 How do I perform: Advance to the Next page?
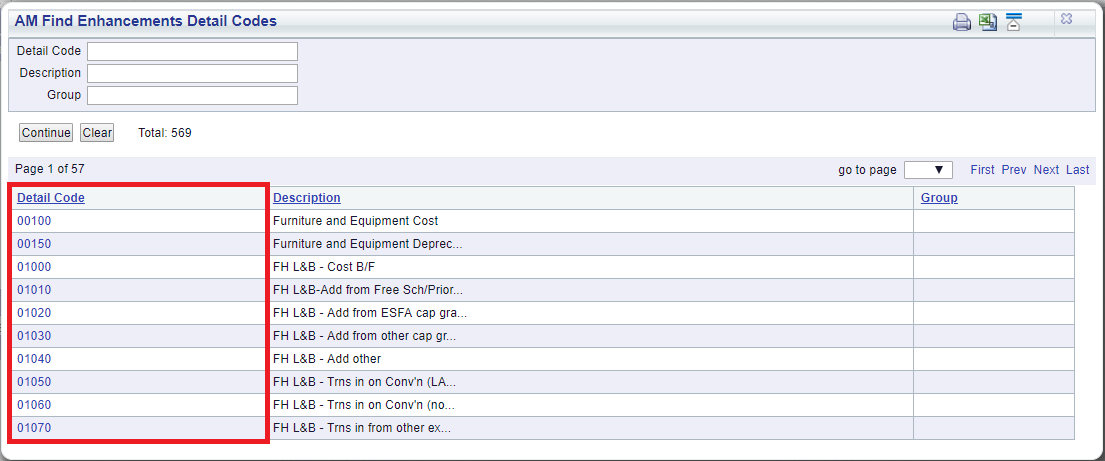(1046, 170)
